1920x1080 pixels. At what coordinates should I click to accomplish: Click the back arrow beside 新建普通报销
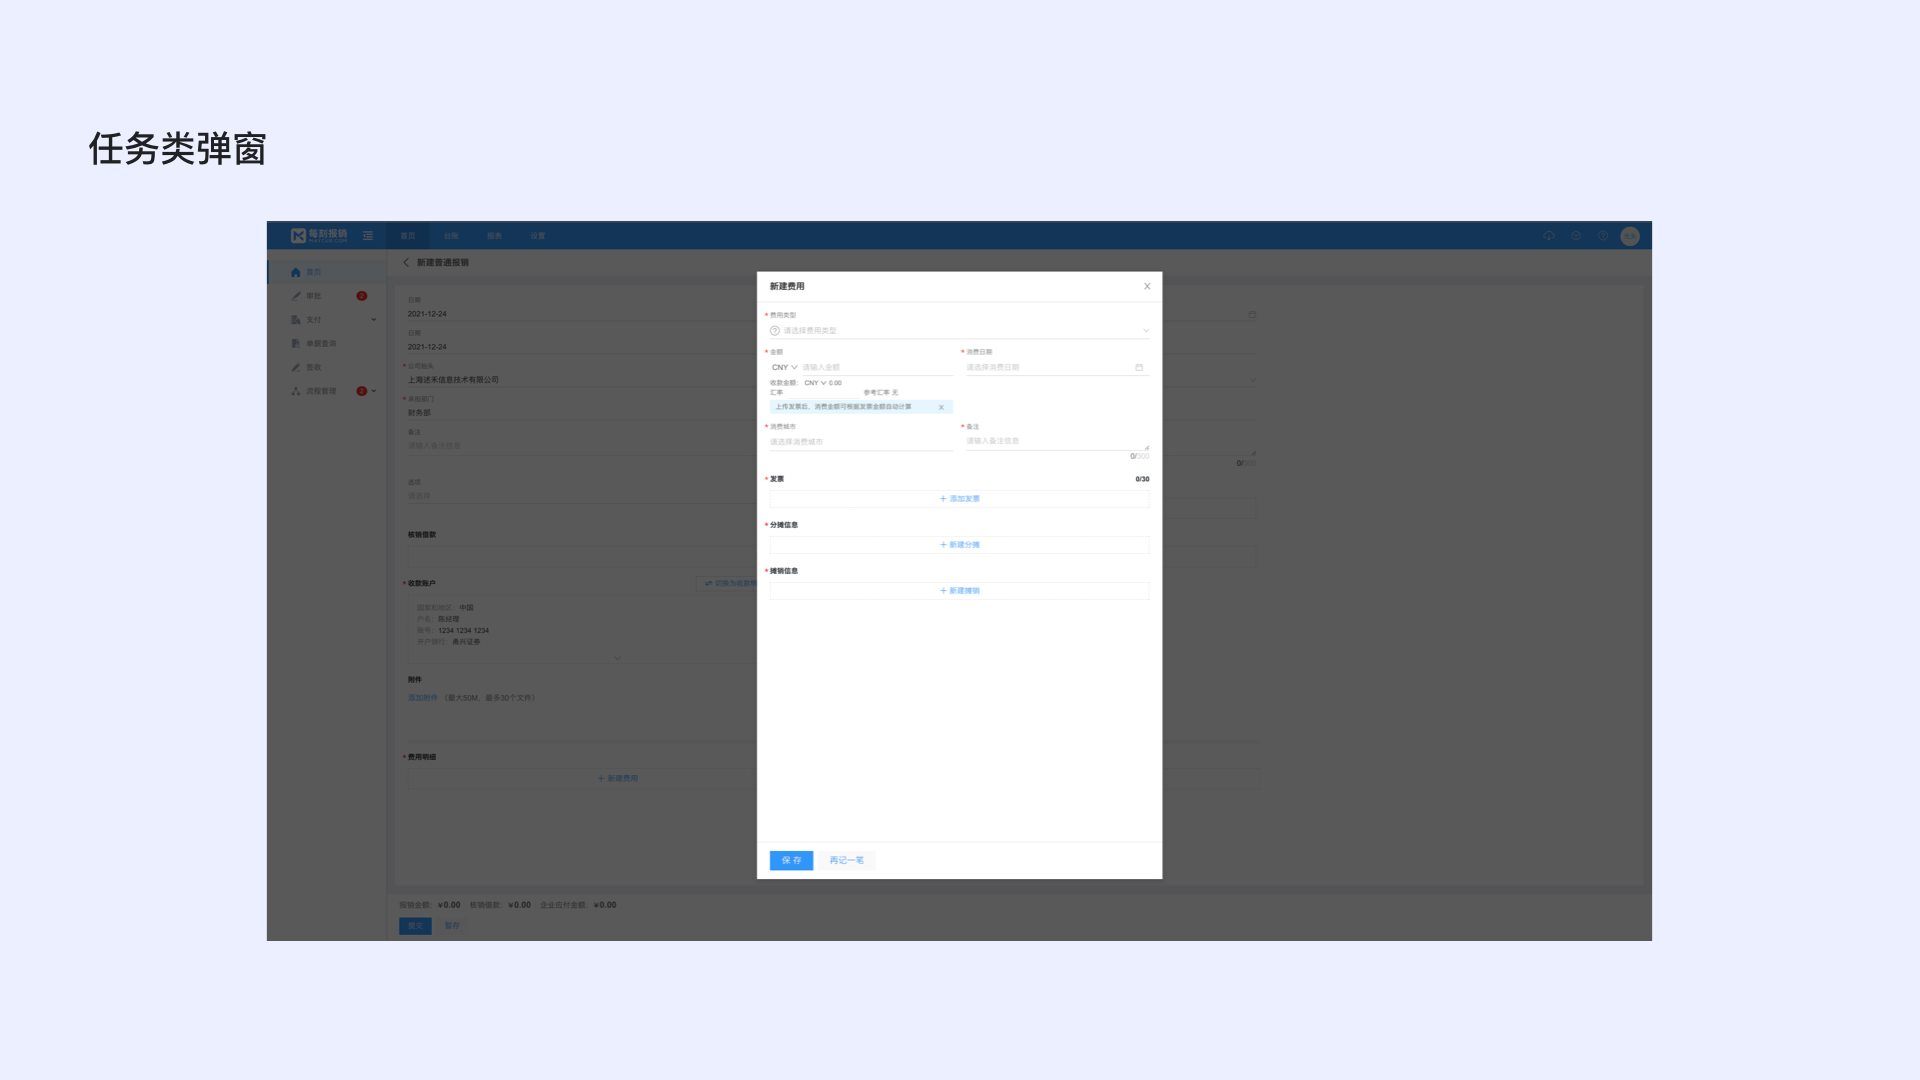(406, 263)
